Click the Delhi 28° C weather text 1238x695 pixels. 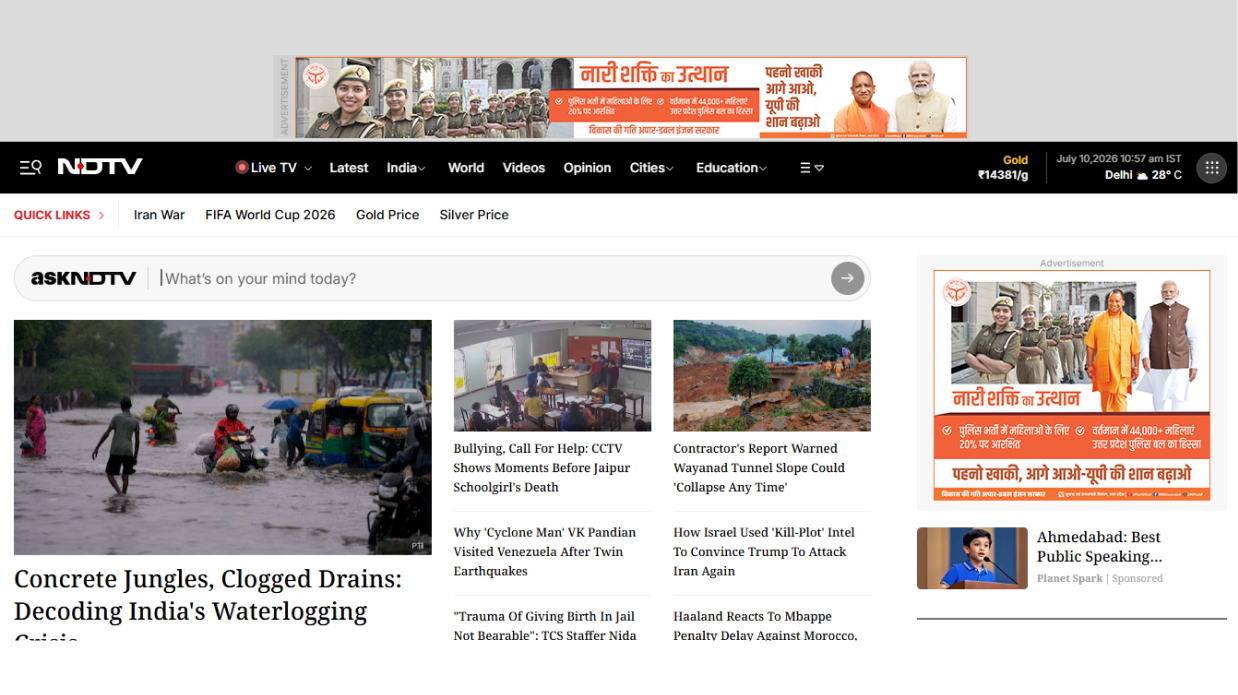[1143, 175]
